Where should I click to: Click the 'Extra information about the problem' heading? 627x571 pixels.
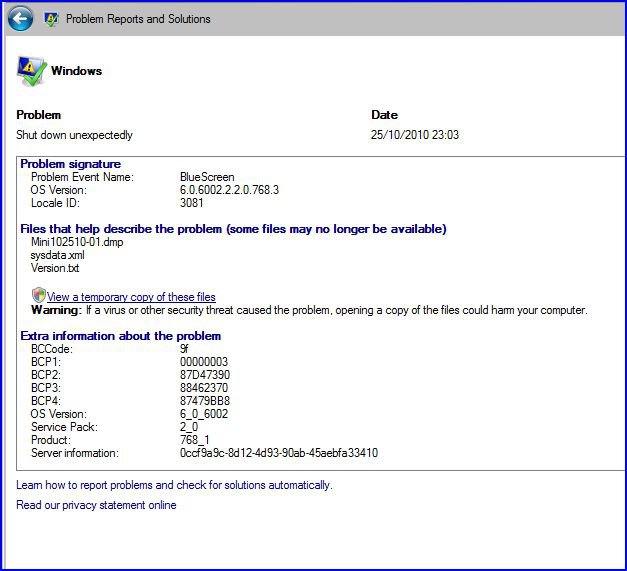(x=121, y=336)
